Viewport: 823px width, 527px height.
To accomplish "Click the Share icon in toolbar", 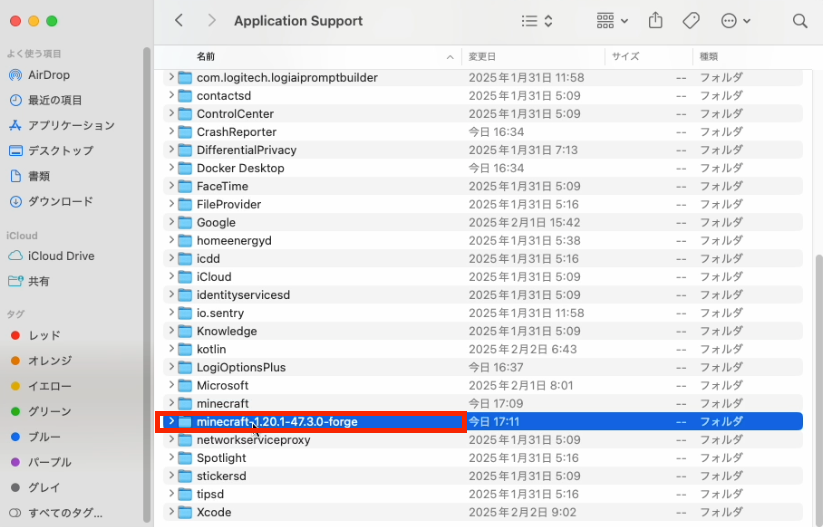I will click(x=656, y=20).
